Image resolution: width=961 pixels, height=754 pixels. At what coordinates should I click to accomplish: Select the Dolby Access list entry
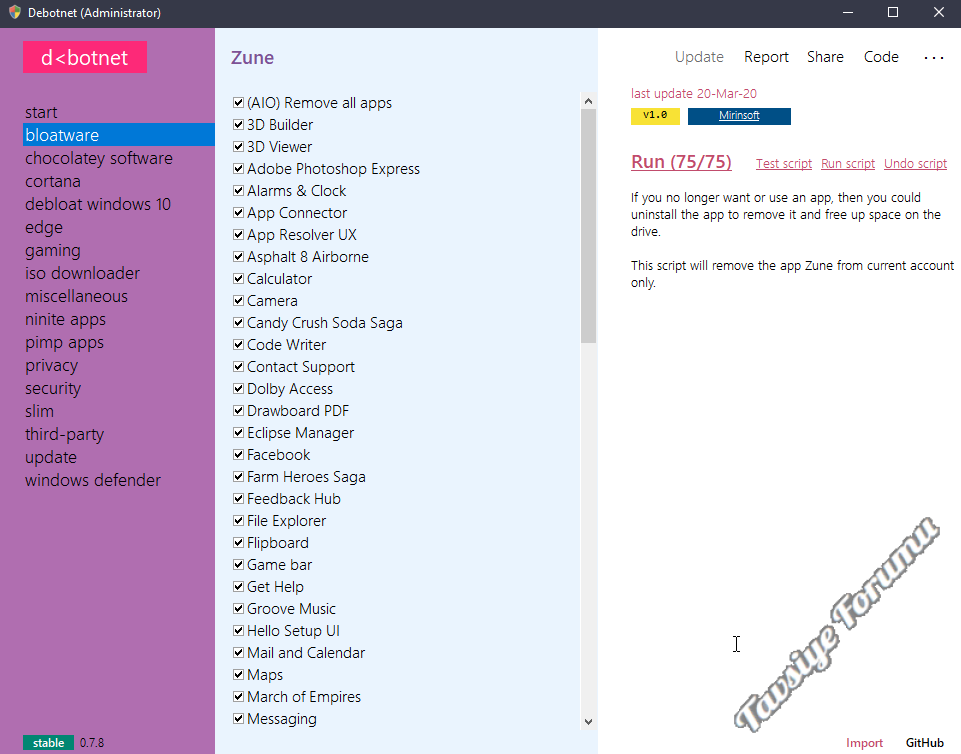pos(290,389)
